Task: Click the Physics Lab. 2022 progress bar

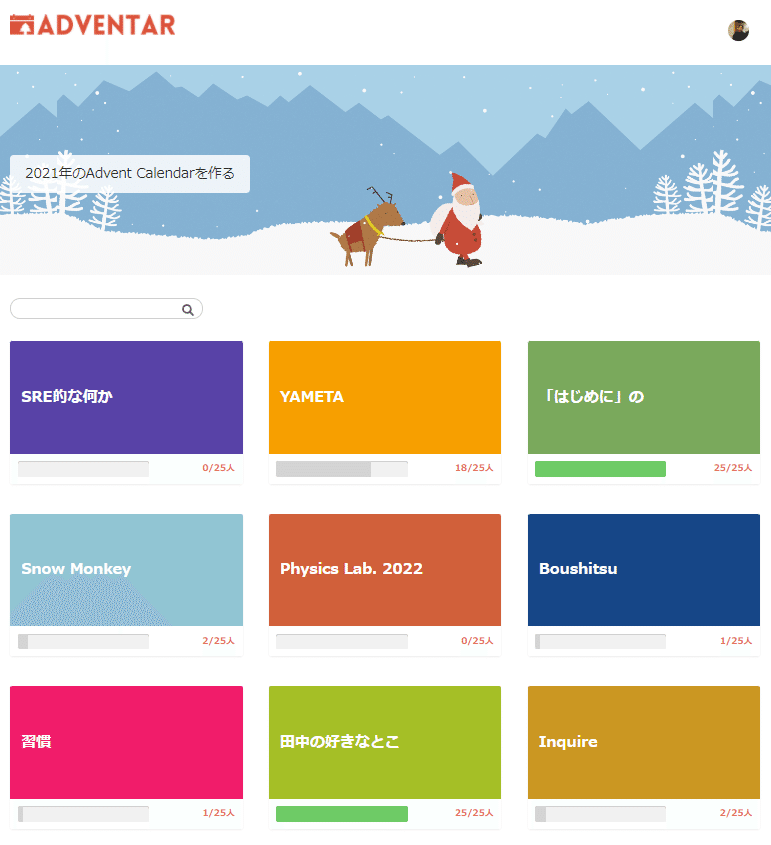Action: coord(342,641)
